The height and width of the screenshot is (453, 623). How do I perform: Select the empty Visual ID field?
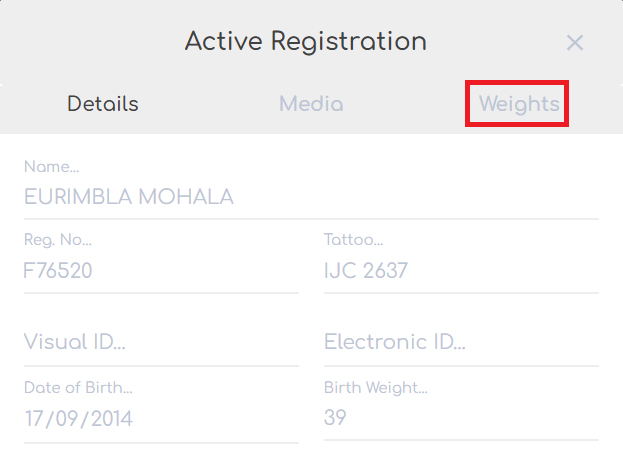tap(161, 342)
